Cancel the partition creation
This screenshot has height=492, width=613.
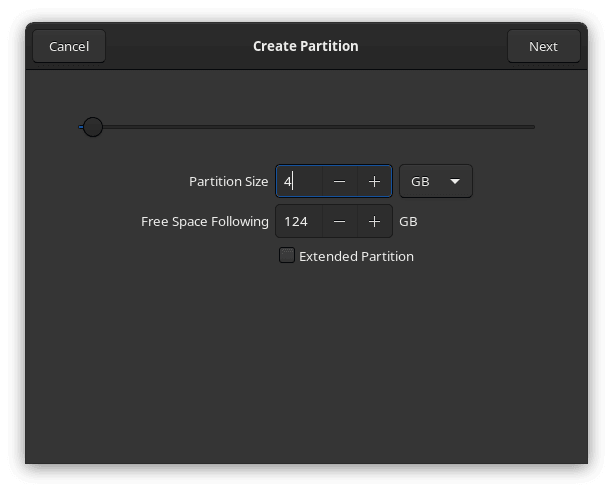point(69,46)
